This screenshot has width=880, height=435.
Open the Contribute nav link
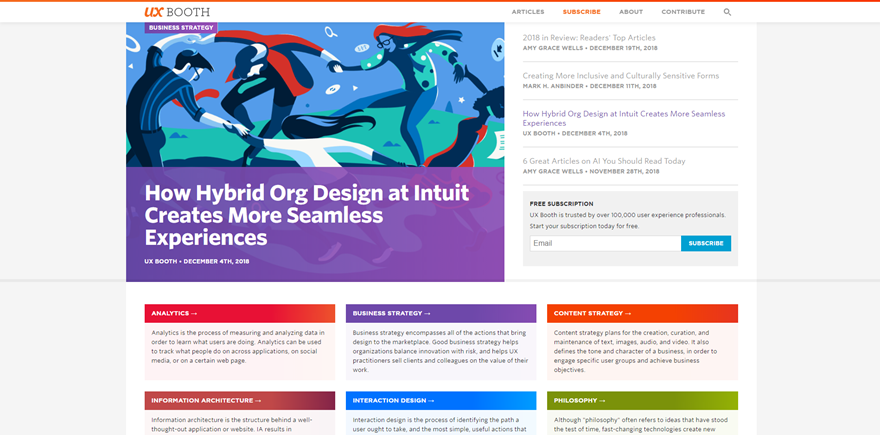683,12
